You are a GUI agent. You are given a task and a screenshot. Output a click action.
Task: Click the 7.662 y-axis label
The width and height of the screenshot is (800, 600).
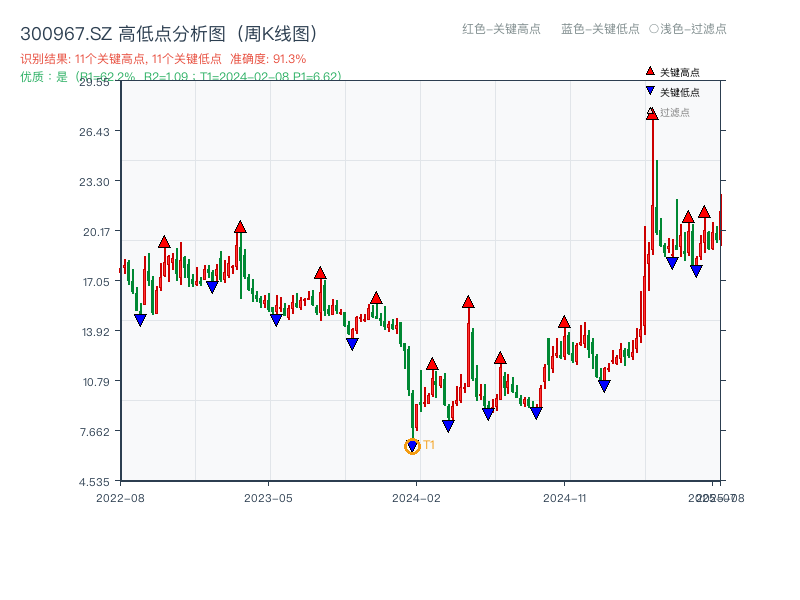pos(95,432)
